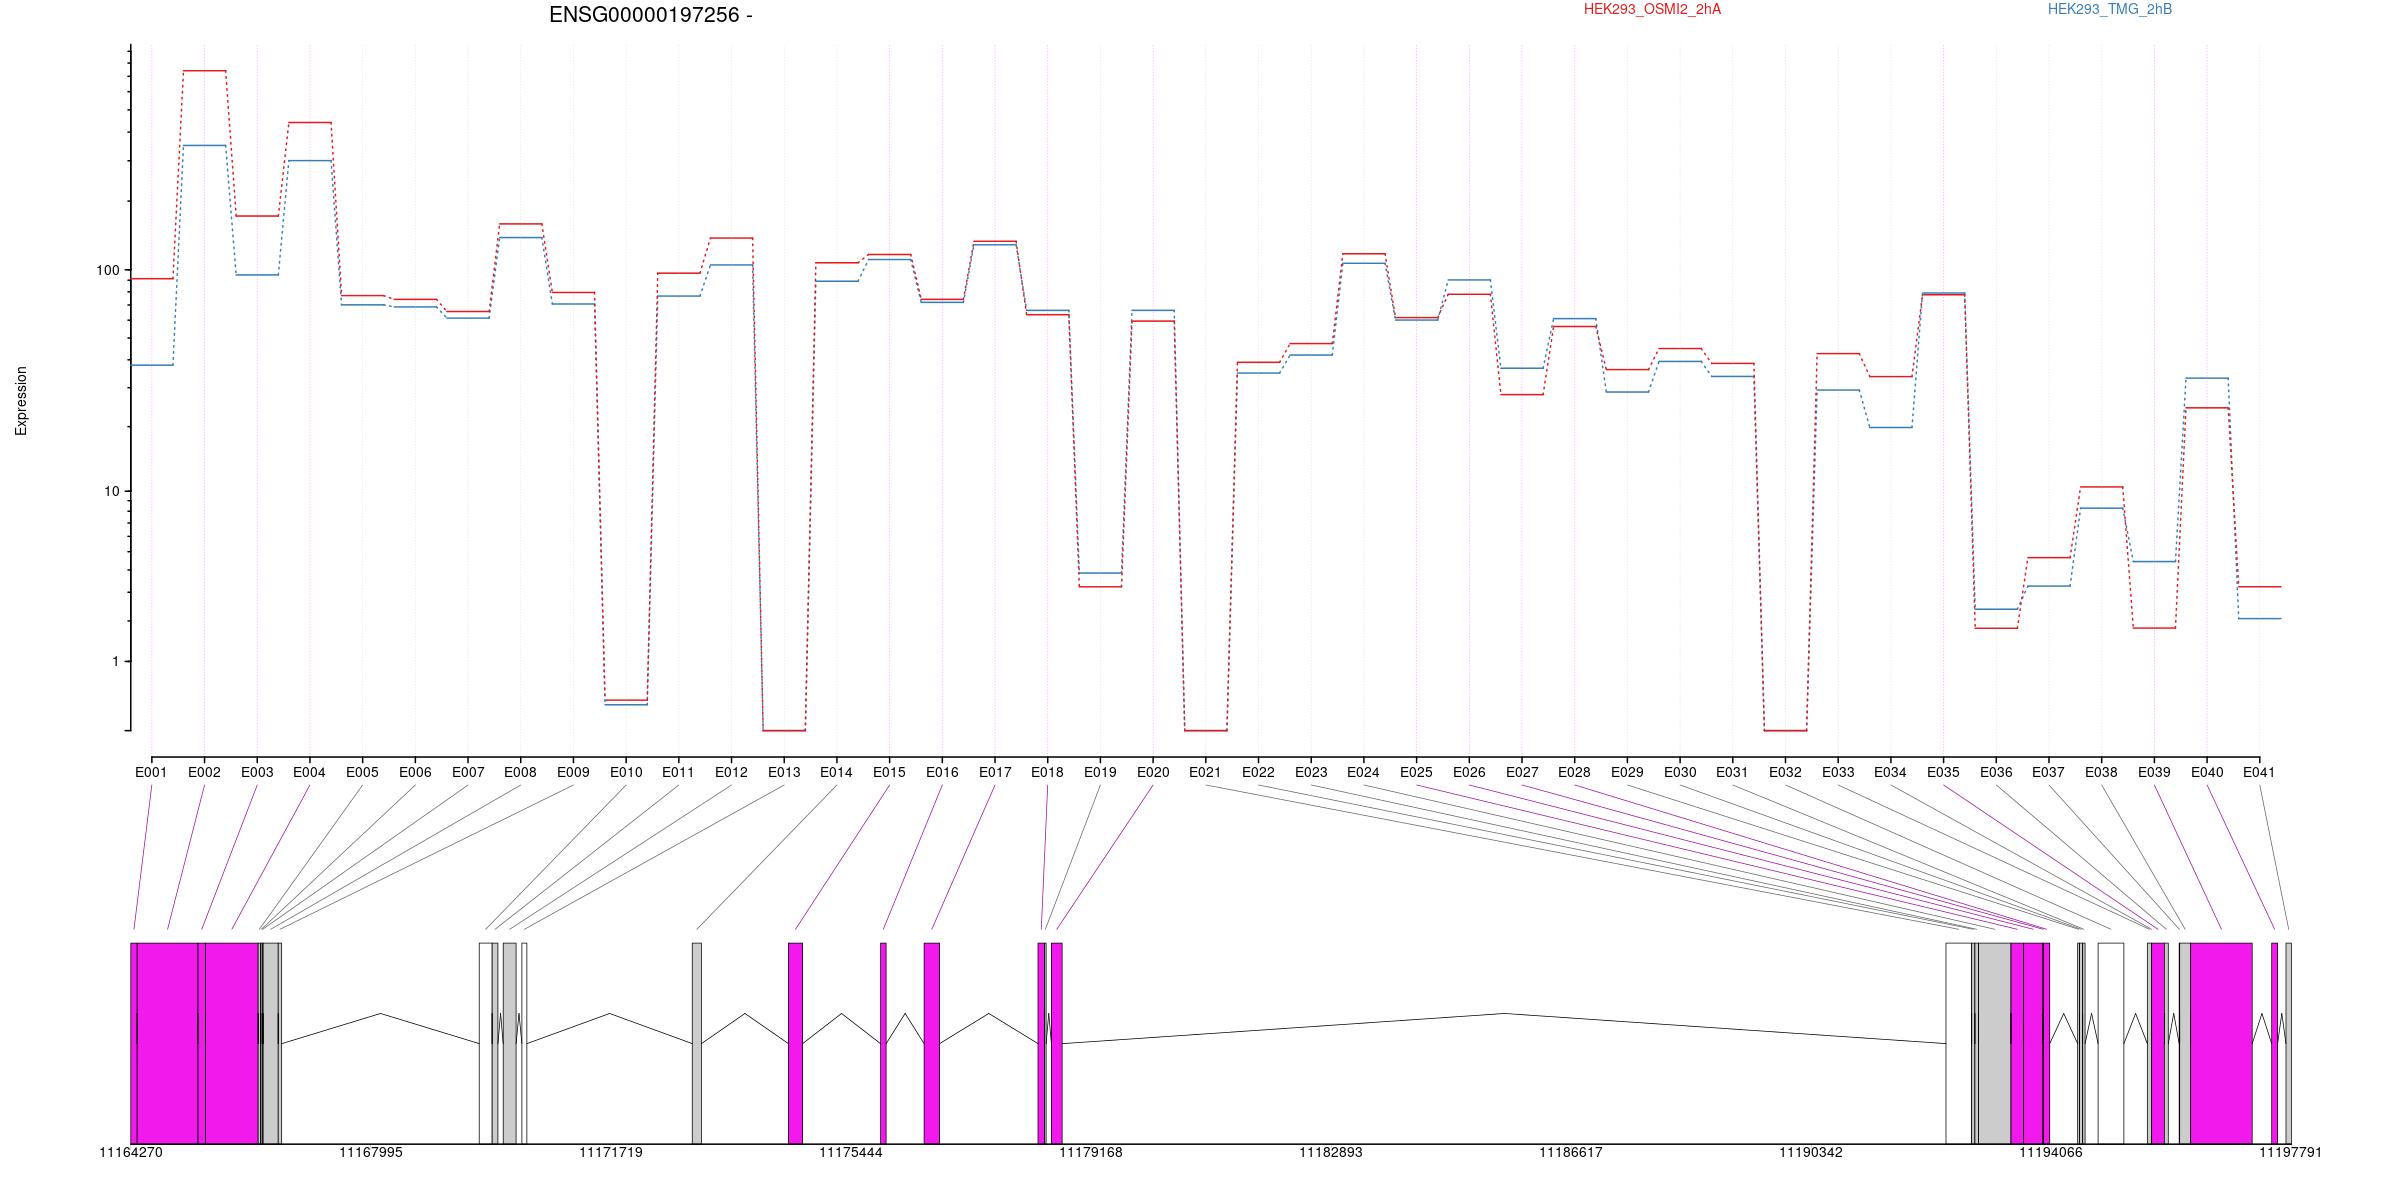2400x1200 pixels.
Task: Click exon label E006
Action: (415, 773)
